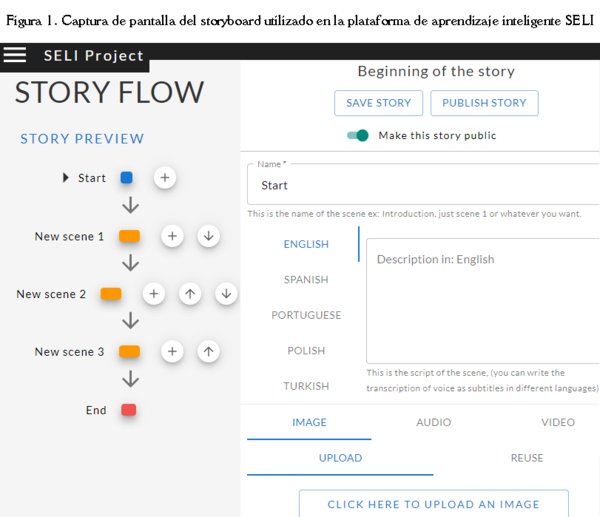
Task: Move New scene 1 down
Action: [208, 236]
